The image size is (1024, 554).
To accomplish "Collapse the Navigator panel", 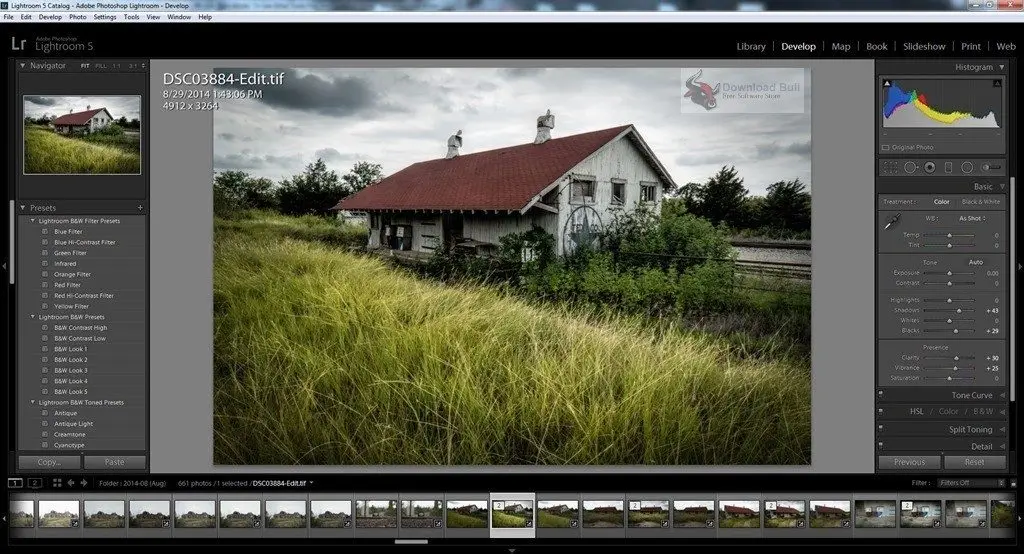I will point(23,65).
